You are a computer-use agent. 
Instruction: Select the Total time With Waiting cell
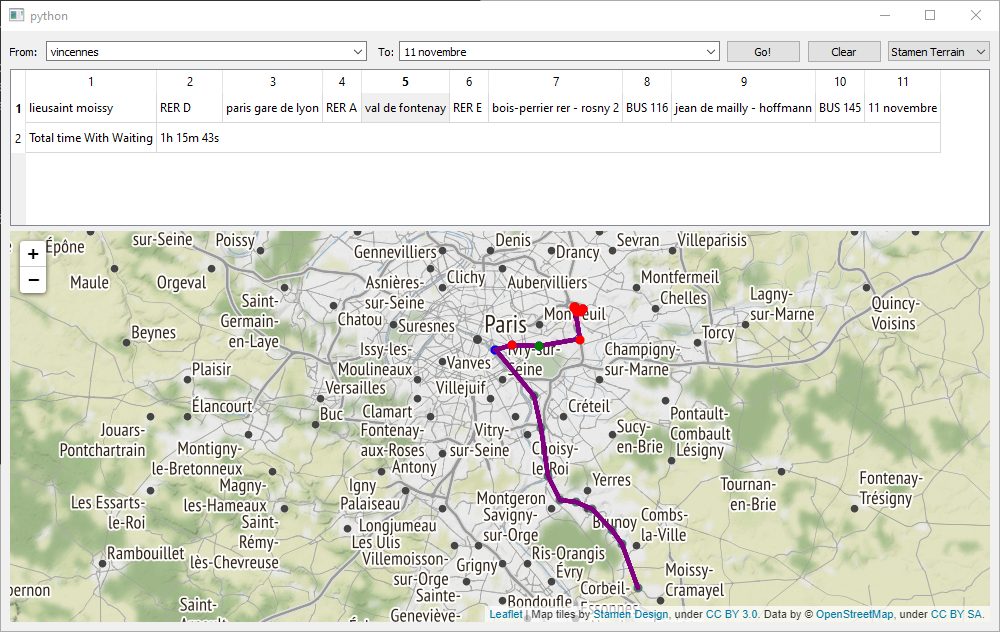click(91, 138)
